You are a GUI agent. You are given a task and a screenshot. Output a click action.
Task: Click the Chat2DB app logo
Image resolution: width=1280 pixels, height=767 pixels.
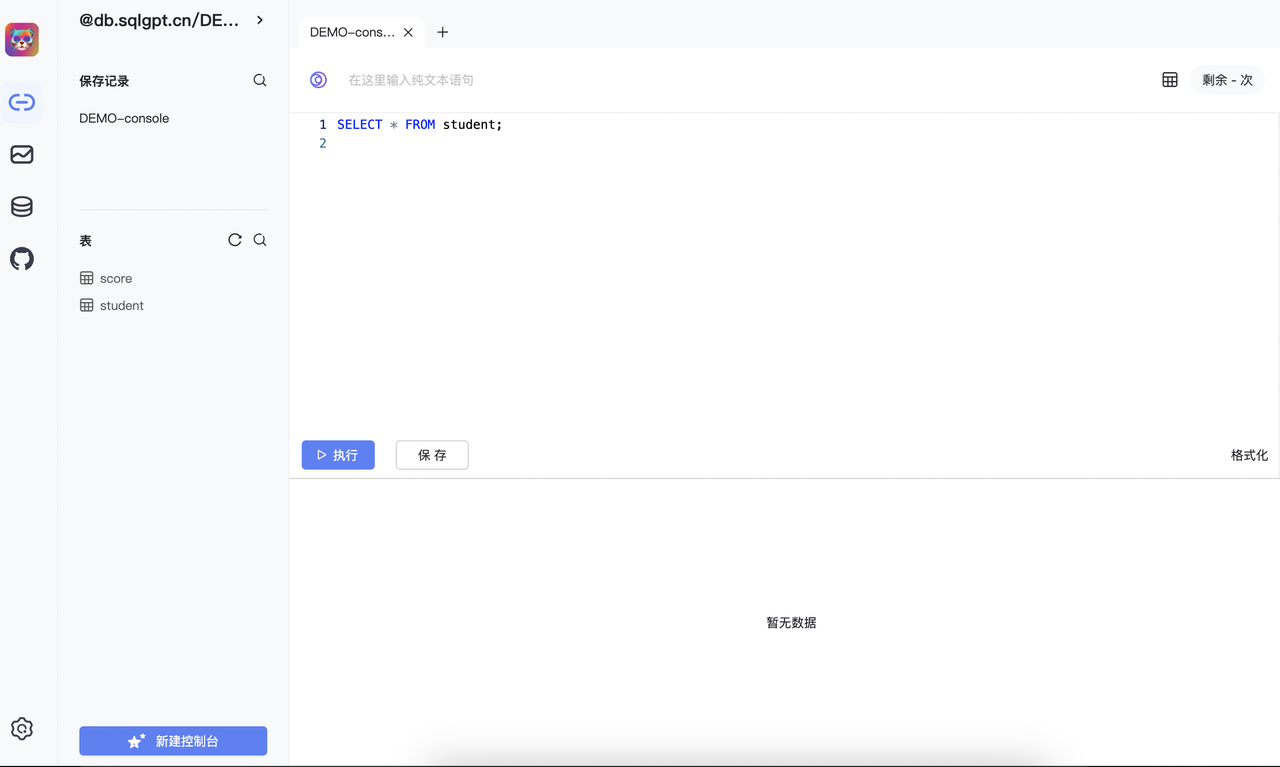pyautogui.click(x=22, y=40)
